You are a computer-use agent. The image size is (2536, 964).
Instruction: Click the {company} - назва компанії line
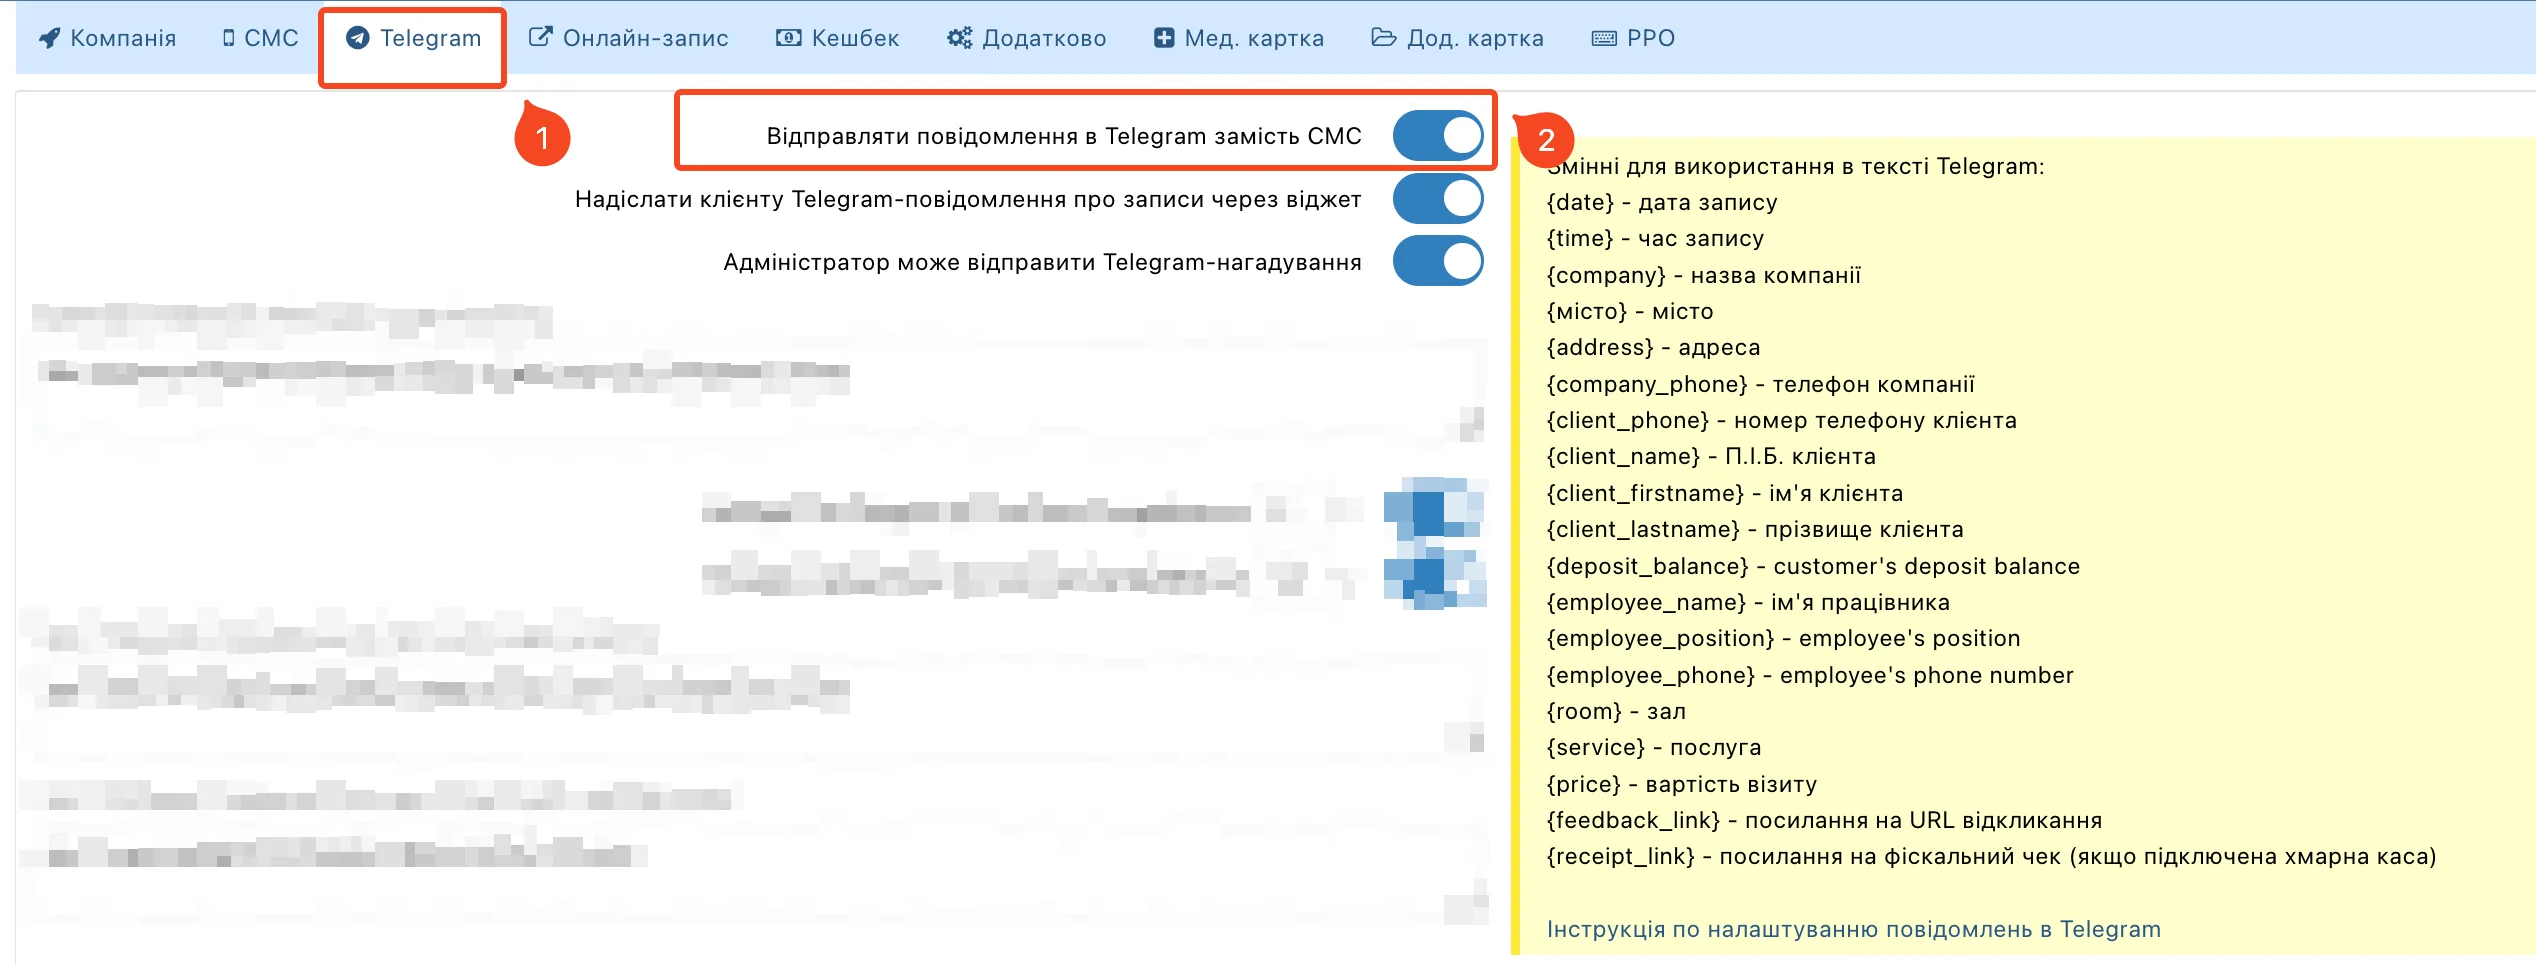[x=1704, y=275]
